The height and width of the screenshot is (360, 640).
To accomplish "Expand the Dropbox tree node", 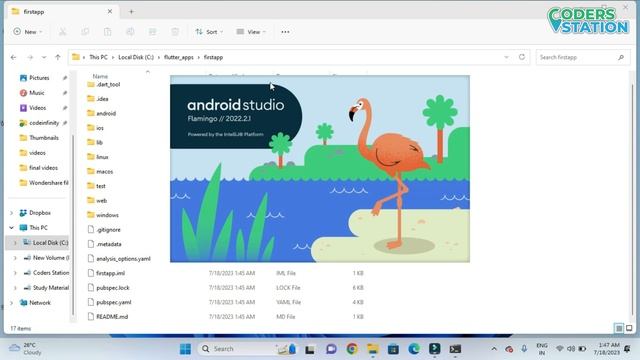I will pos(11,213).
